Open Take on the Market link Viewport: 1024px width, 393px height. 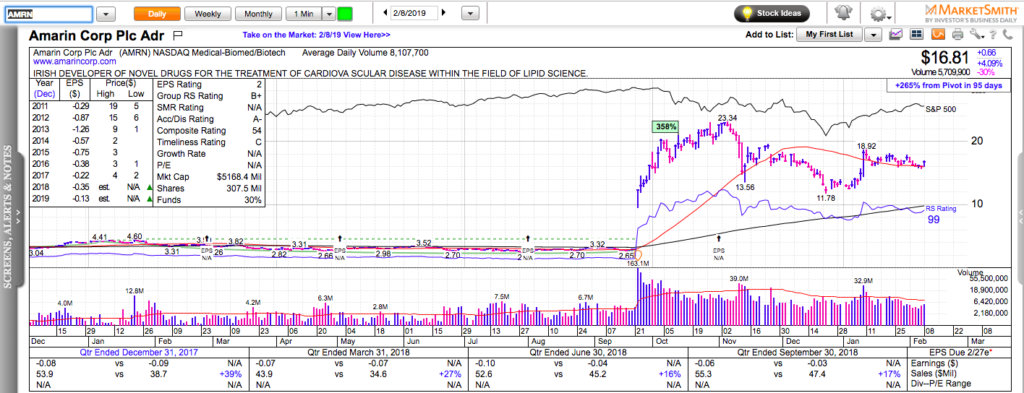tap(317, 35)
